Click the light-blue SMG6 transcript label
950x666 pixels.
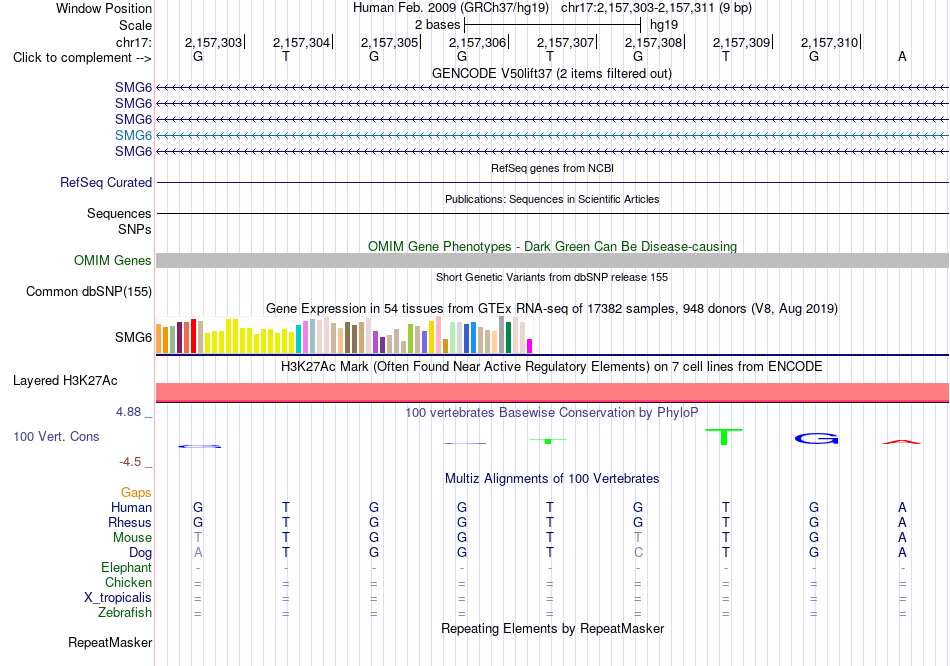(x=133, y=135)
